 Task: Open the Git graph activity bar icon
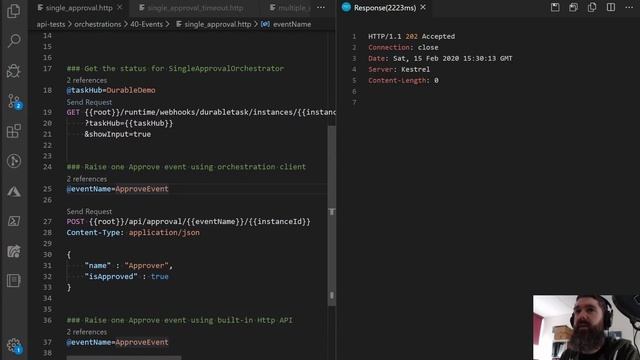[x=13, y=161]
